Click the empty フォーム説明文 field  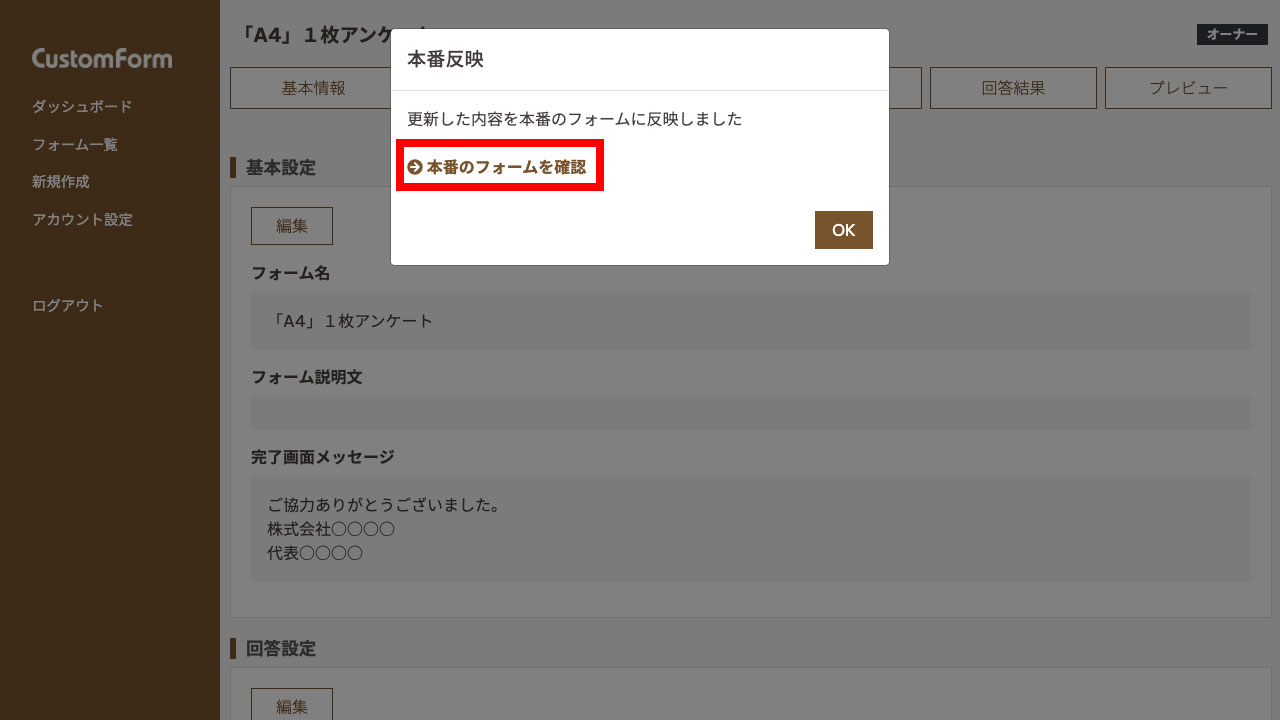click(750, 413)
